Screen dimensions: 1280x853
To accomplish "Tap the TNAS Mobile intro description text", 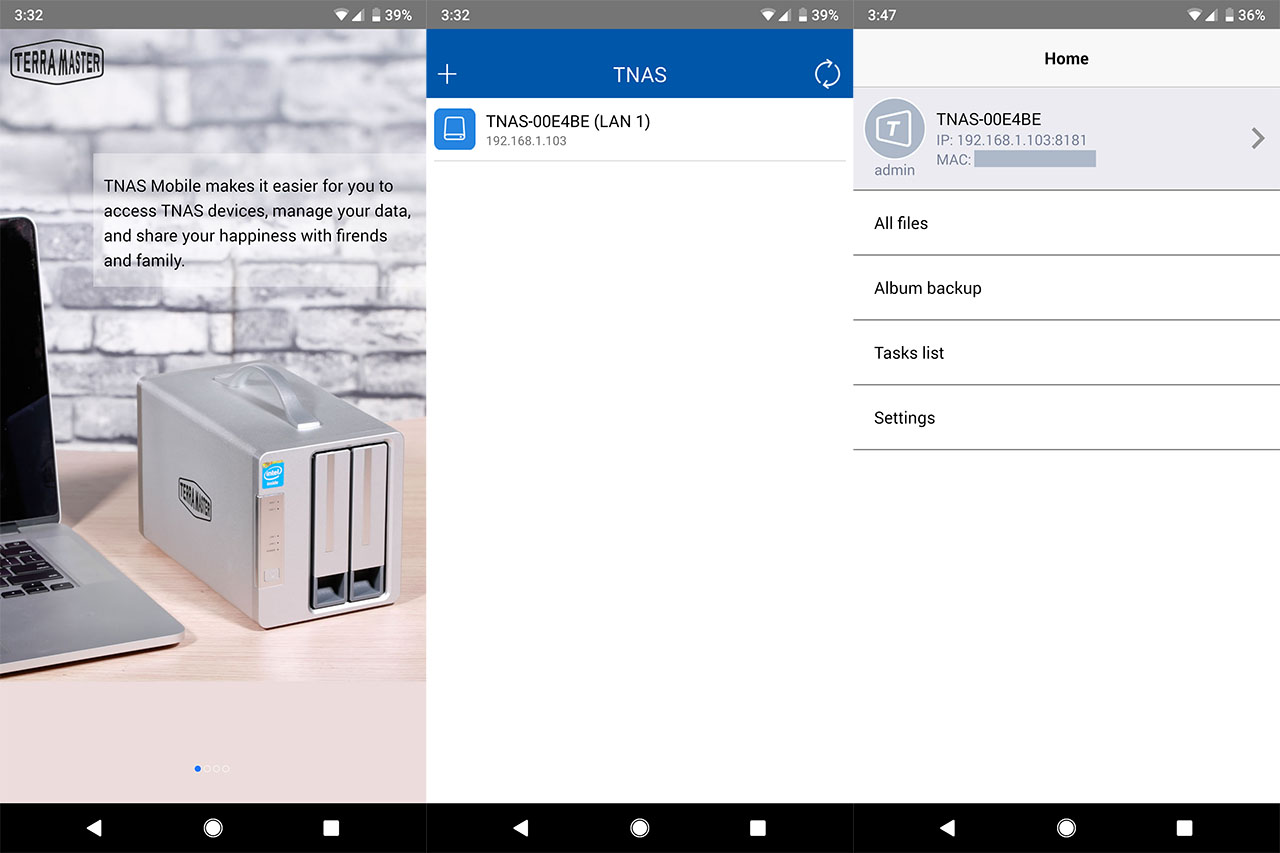I will pos(257,223).
